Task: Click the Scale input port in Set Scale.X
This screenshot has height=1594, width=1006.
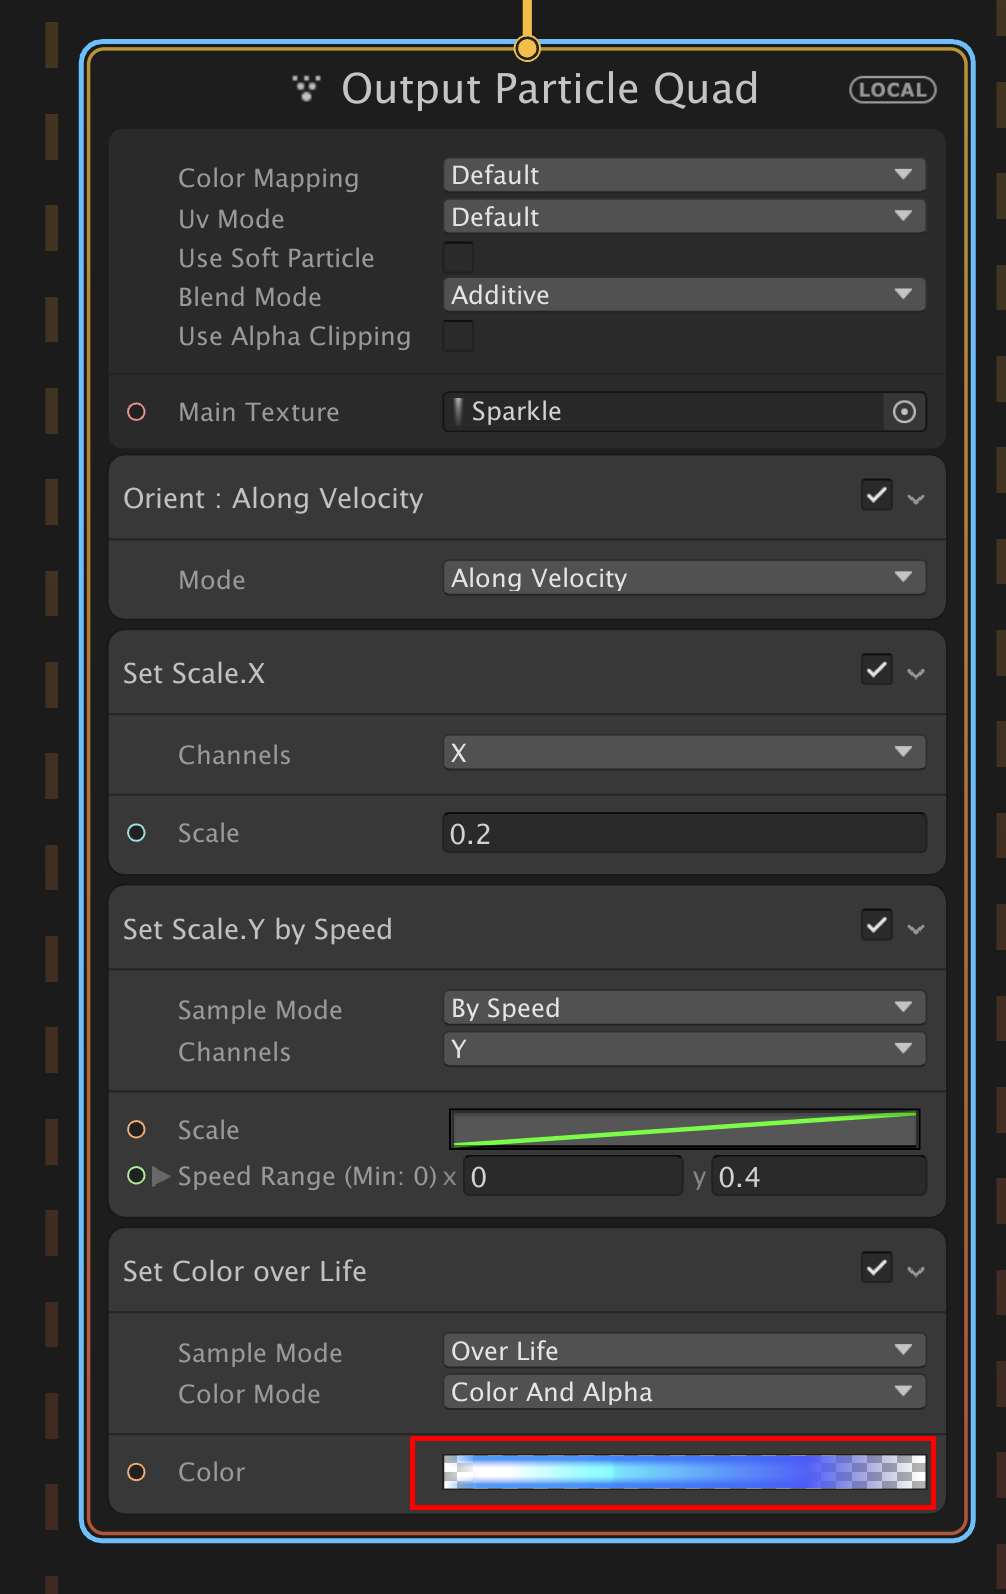Action: tap(137, 833)
